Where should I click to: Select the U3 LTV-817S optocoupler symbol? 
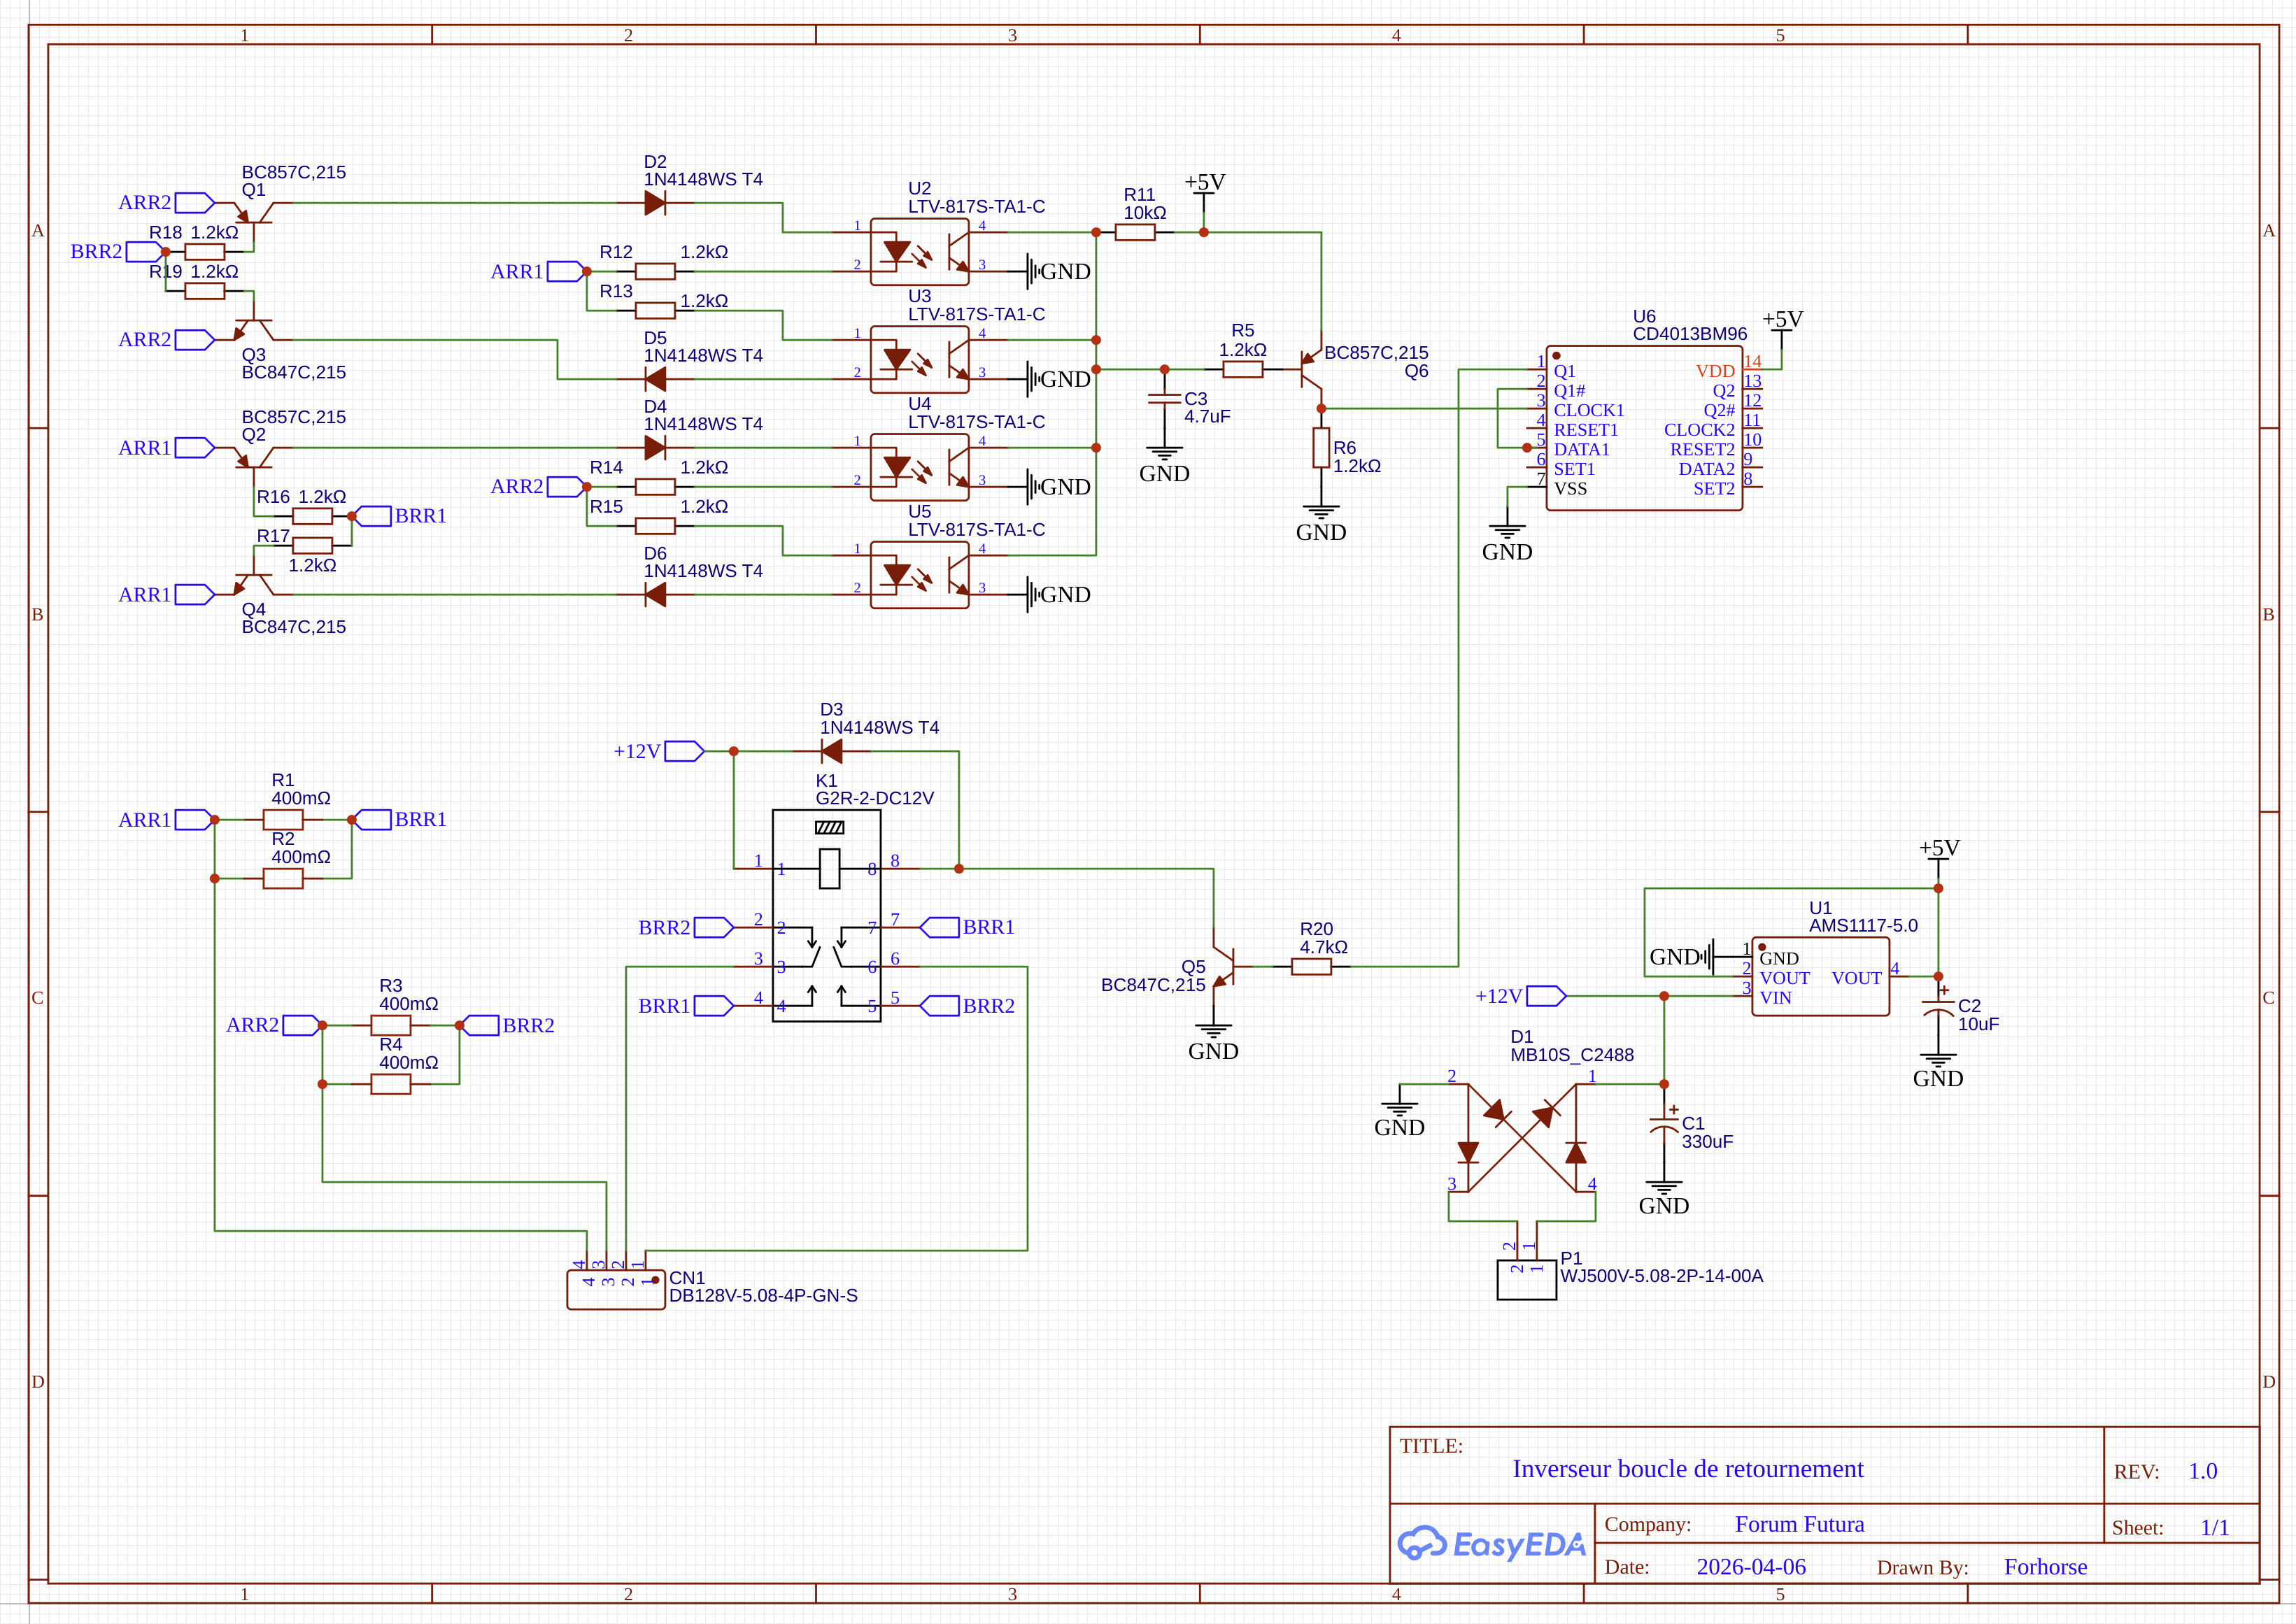point(919,360)
